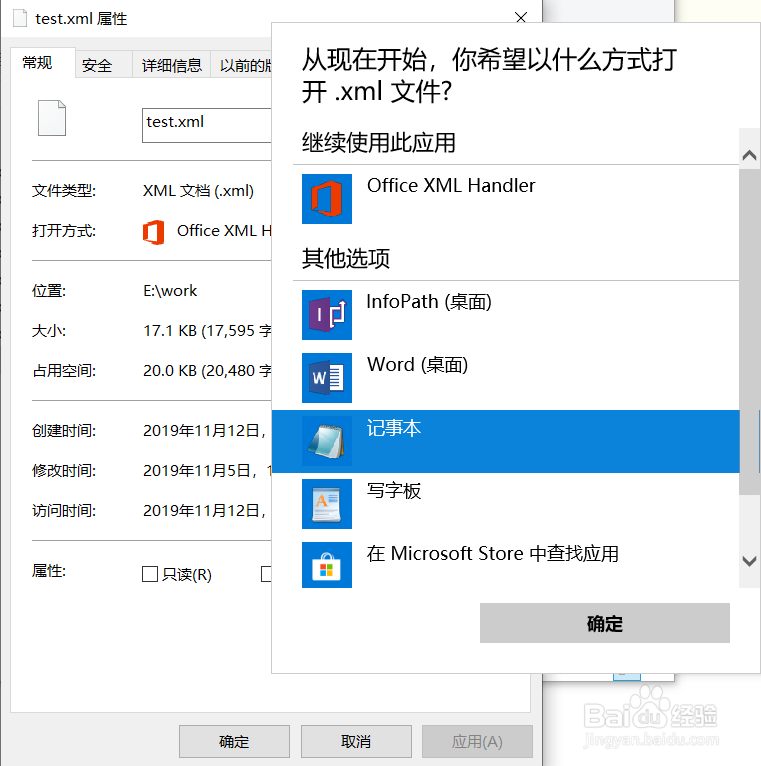The width and height of the screenshot is (761, 766).
Task: Click the WordPad (写字板) app icon
Action: [x=327, y=504]
